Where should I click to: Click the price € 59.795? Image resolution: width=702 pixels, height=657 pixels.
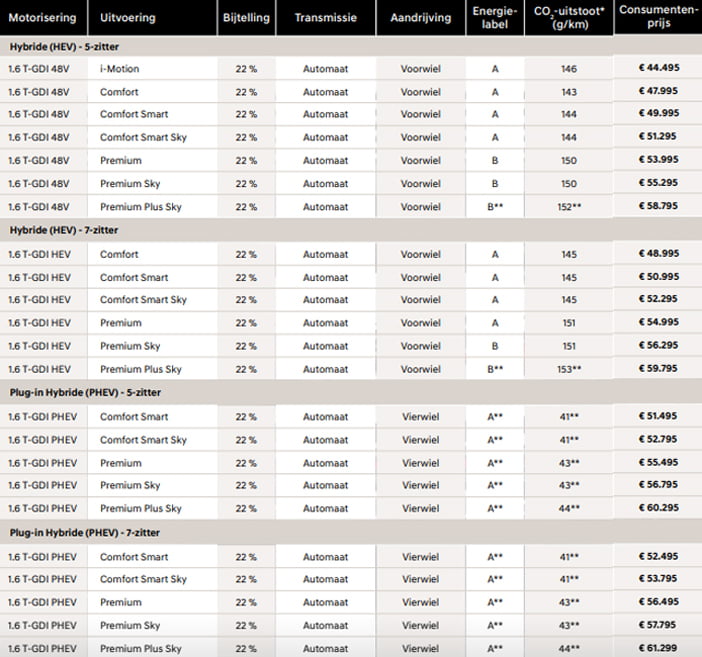click(x=658, y=369)
